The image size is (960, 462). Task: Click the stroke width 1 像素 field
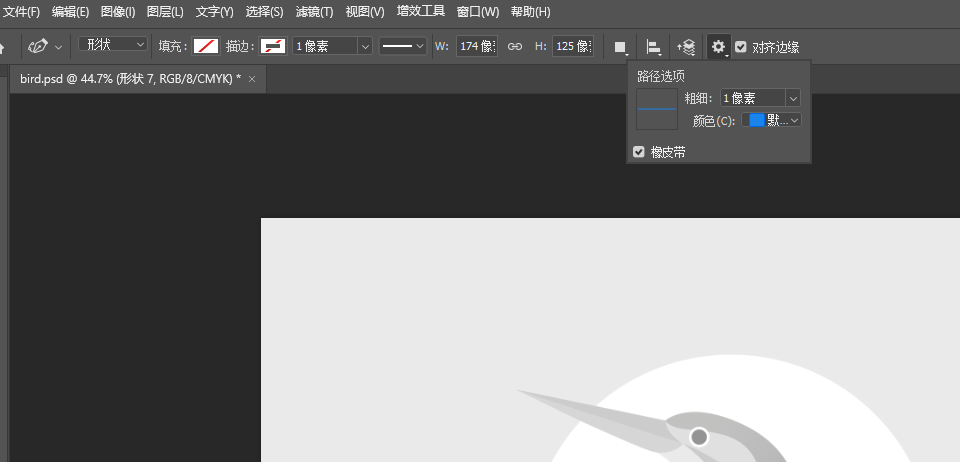pyautogui.click(x=324, y=46)
